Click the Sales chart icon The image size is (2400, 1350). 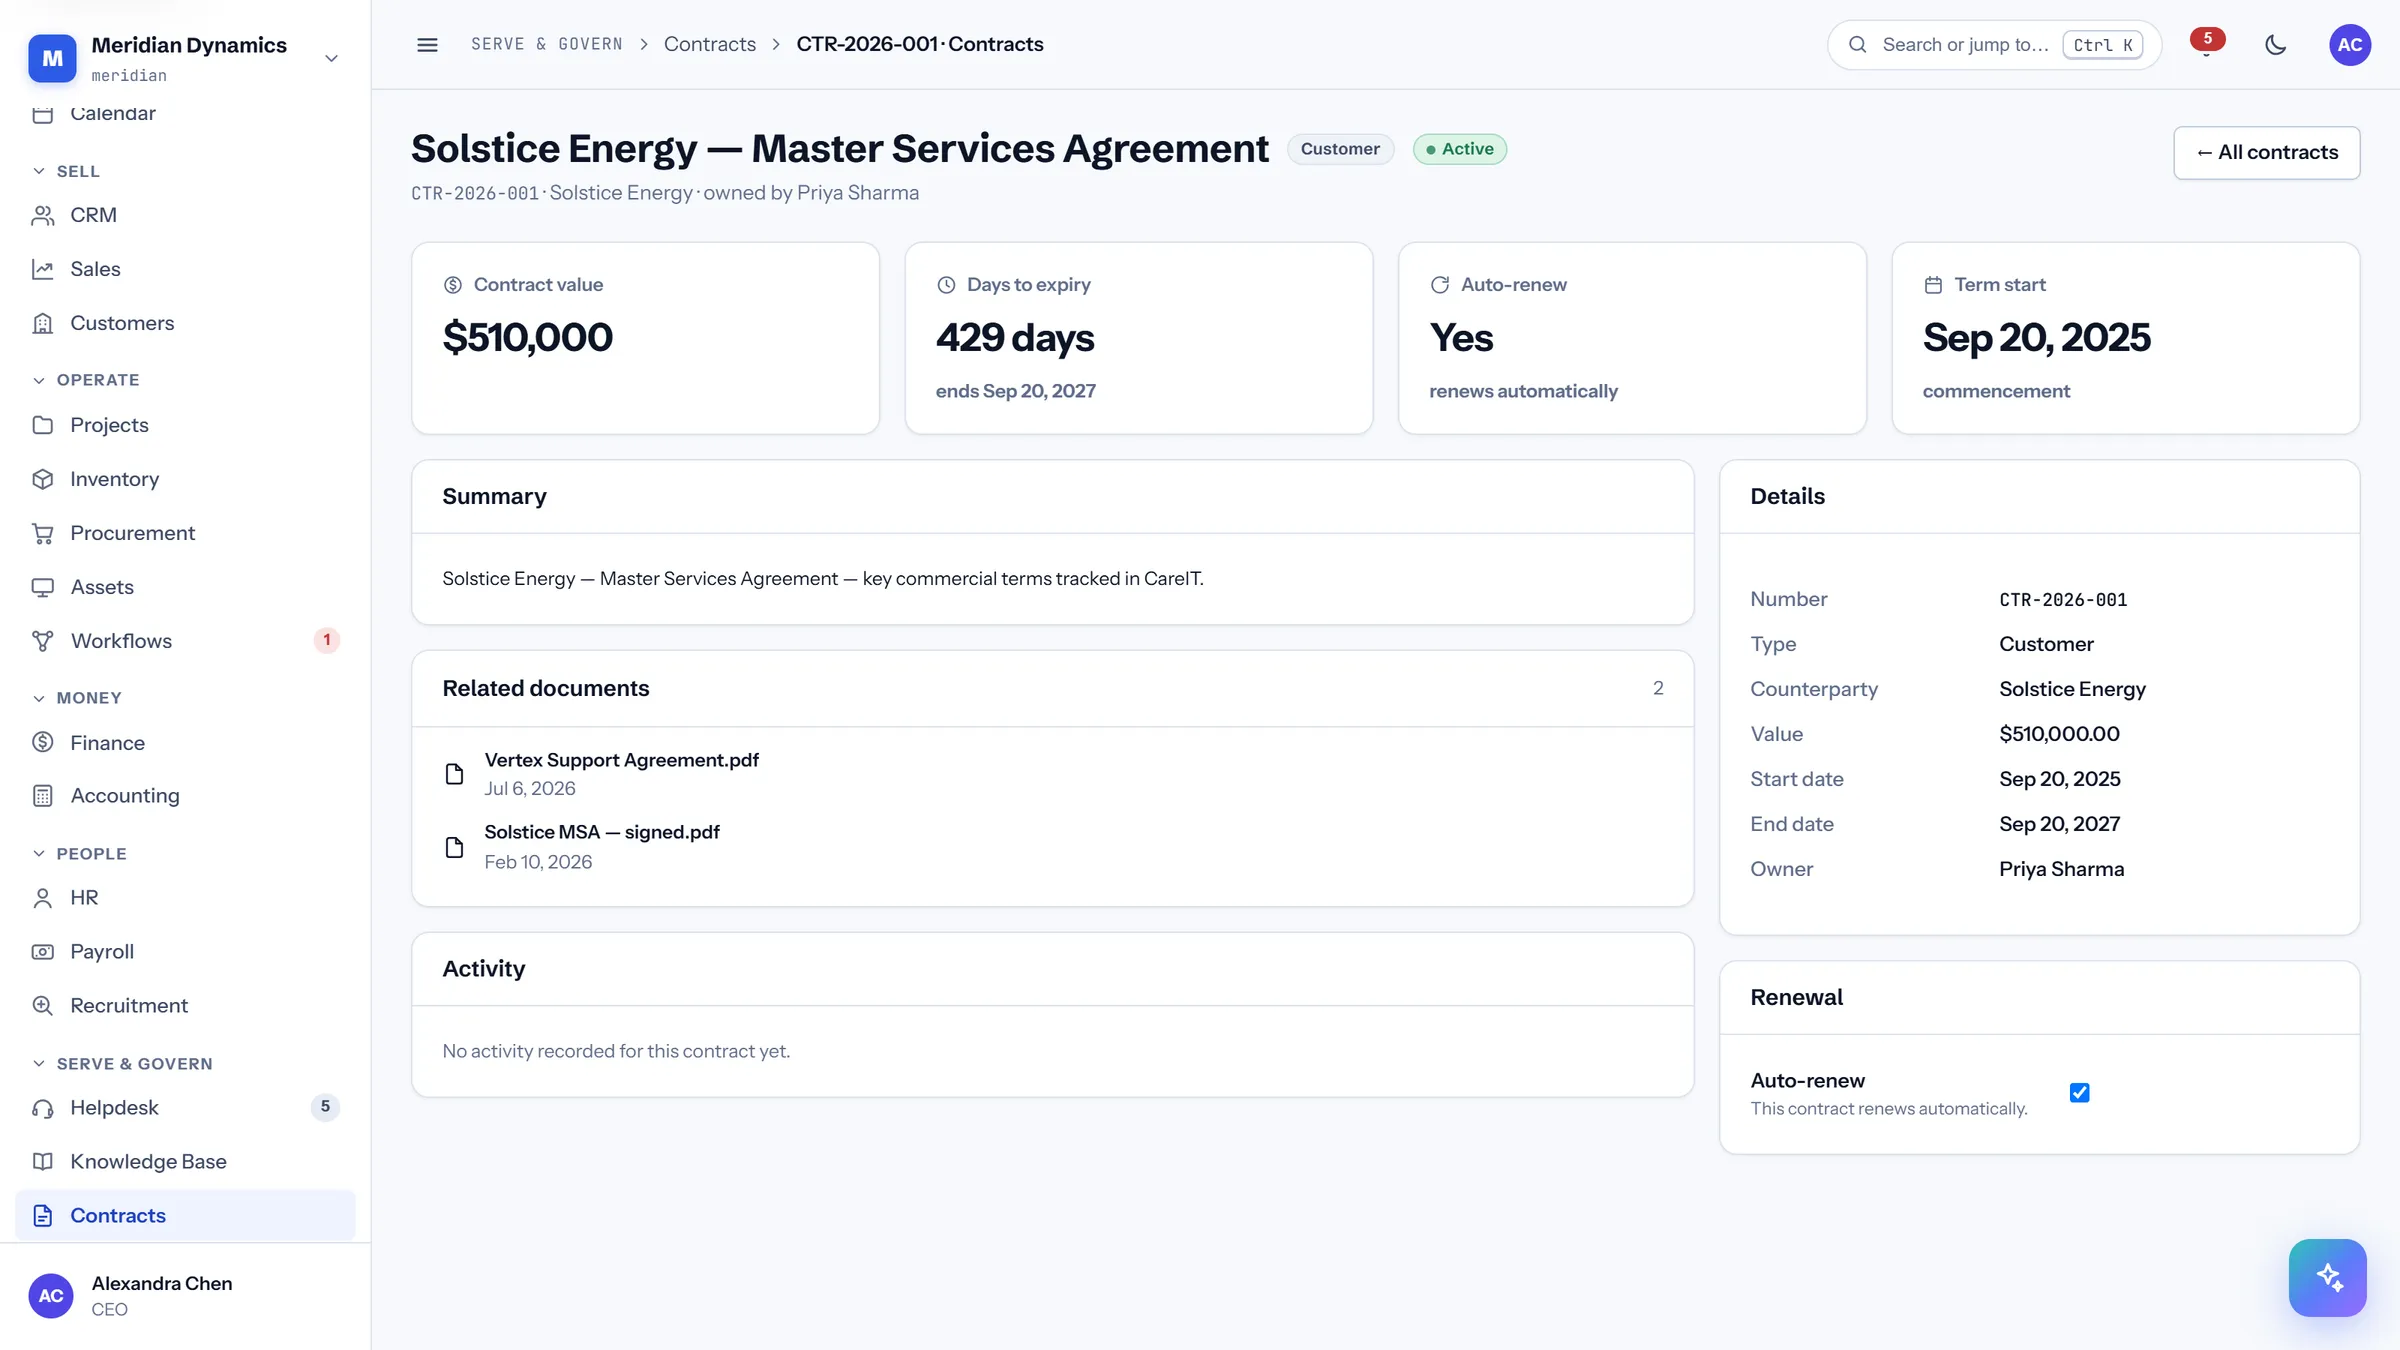tap(42, 269)
